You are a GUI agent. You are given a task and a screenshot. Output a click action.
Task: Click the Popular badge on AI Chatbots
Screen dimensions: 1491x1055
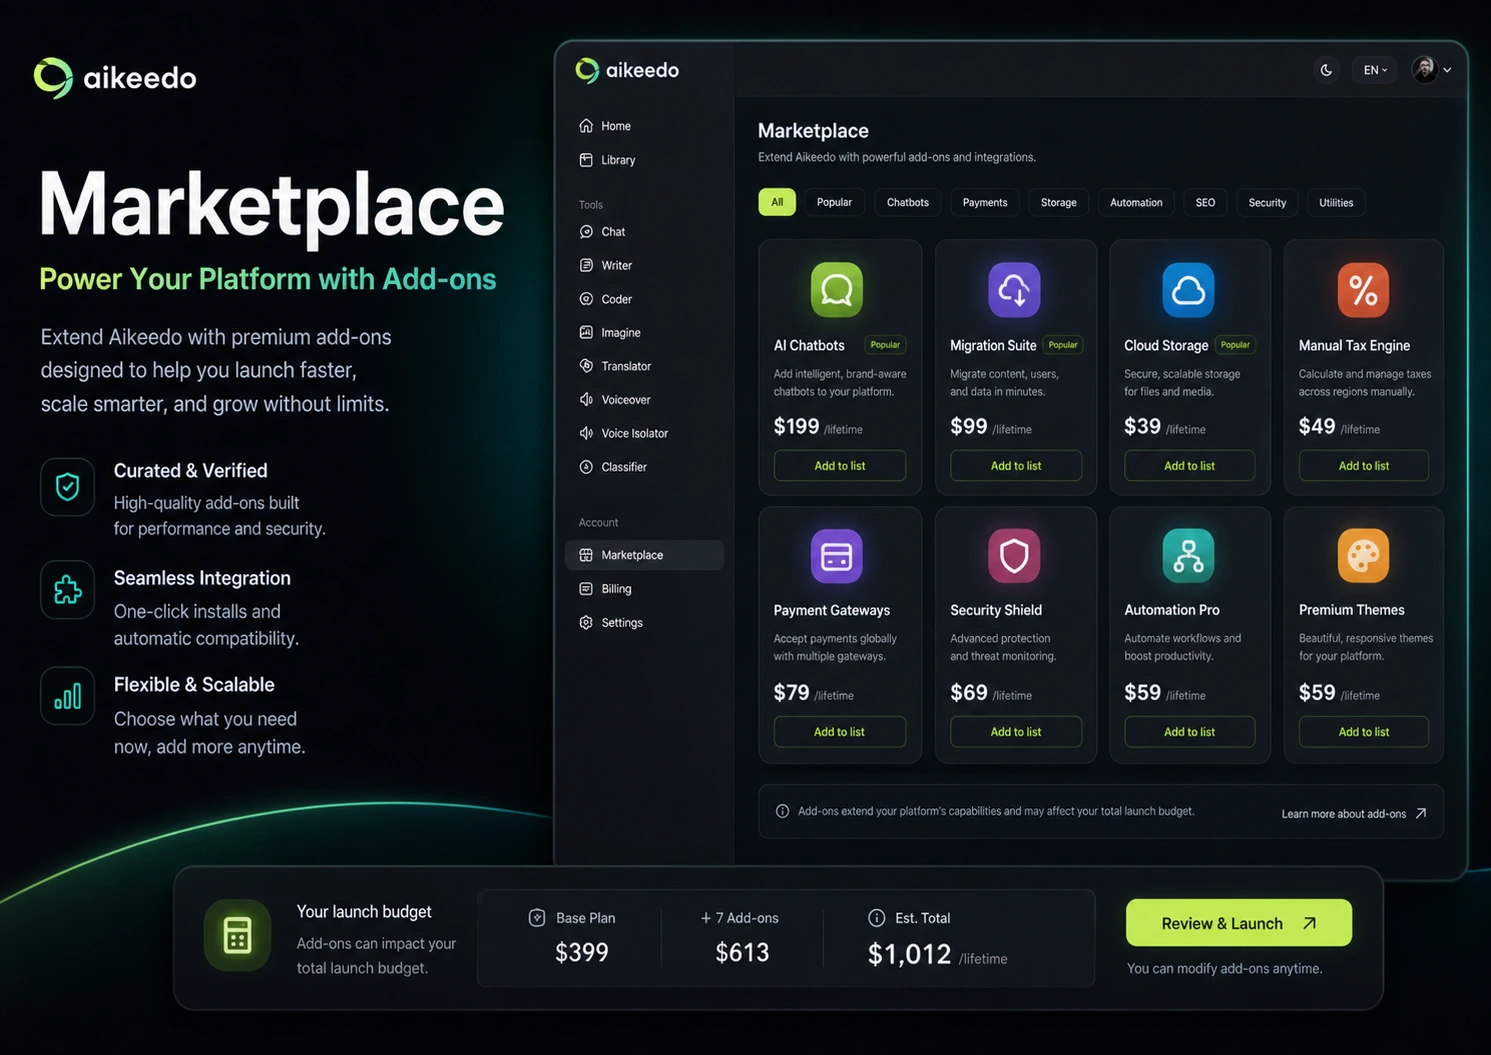[x=885, y=345]
